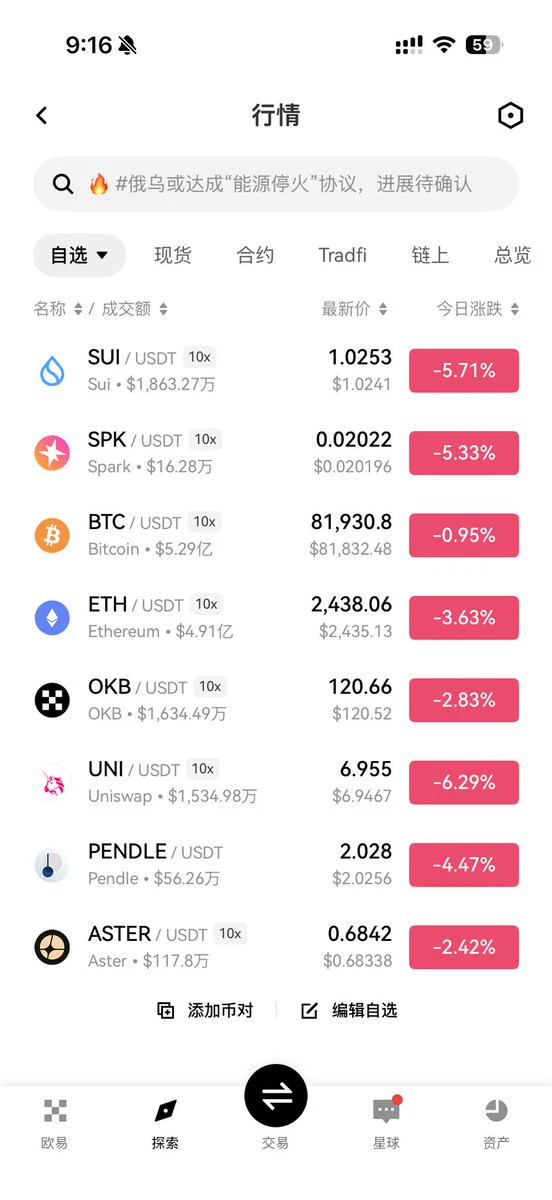Tap the search magnifier icon
The image size is (552, 1200).
pos(63,184)
